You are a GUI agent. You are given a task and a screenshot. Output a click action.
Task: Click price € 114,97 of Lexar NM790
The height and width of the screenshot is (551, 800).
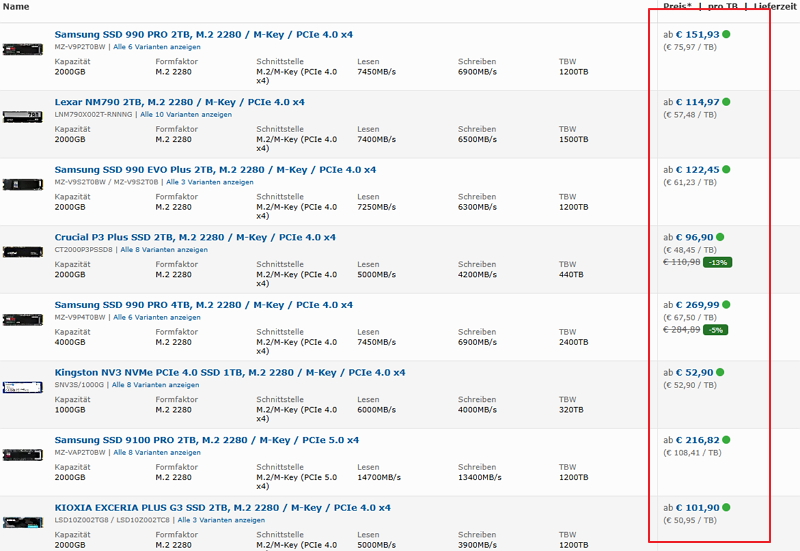(x=697, y=102)
